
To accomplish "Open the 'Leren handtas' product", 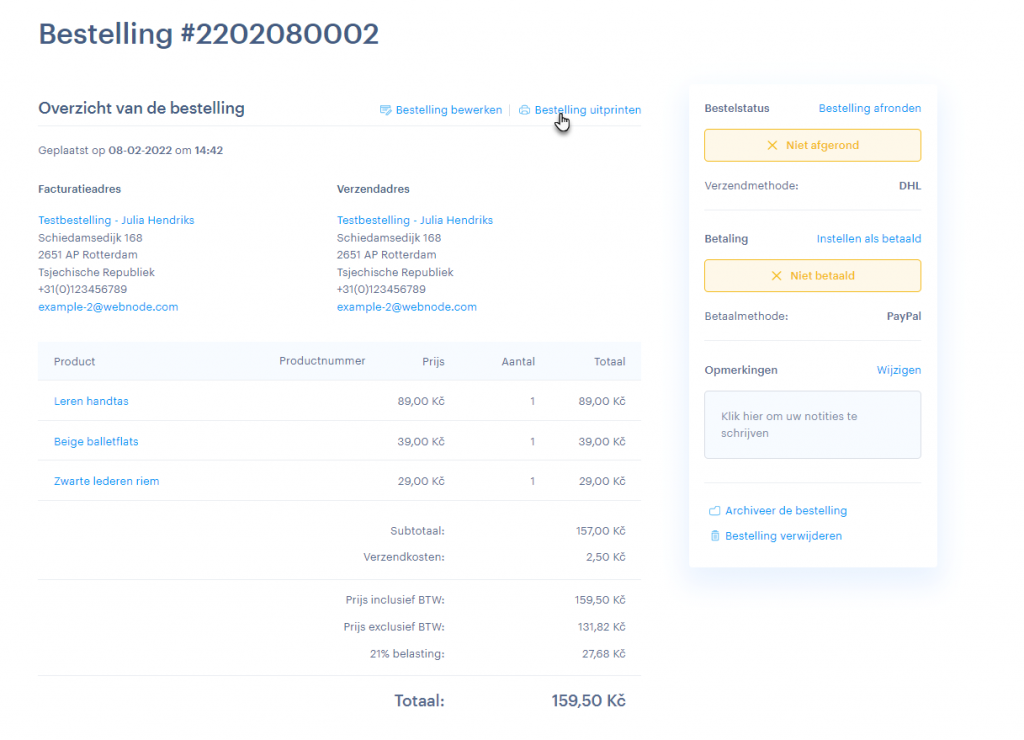I will click(91, 401).
